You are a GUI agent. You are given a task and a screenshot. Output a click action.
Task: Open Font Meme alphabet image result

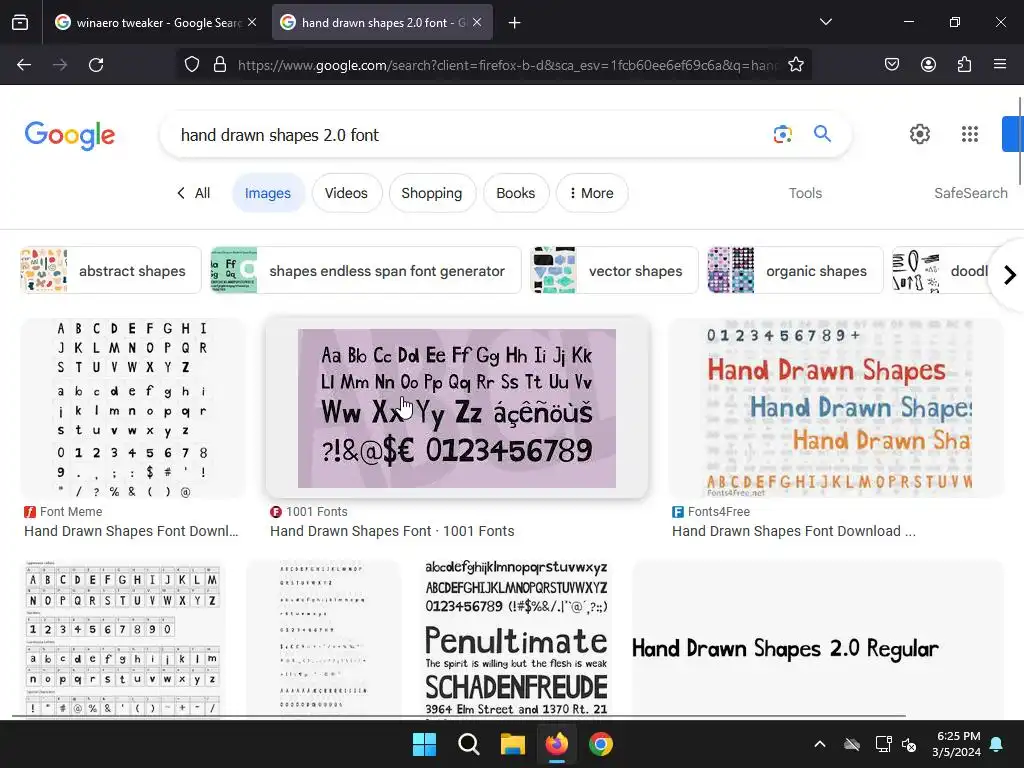click(133, 409)
